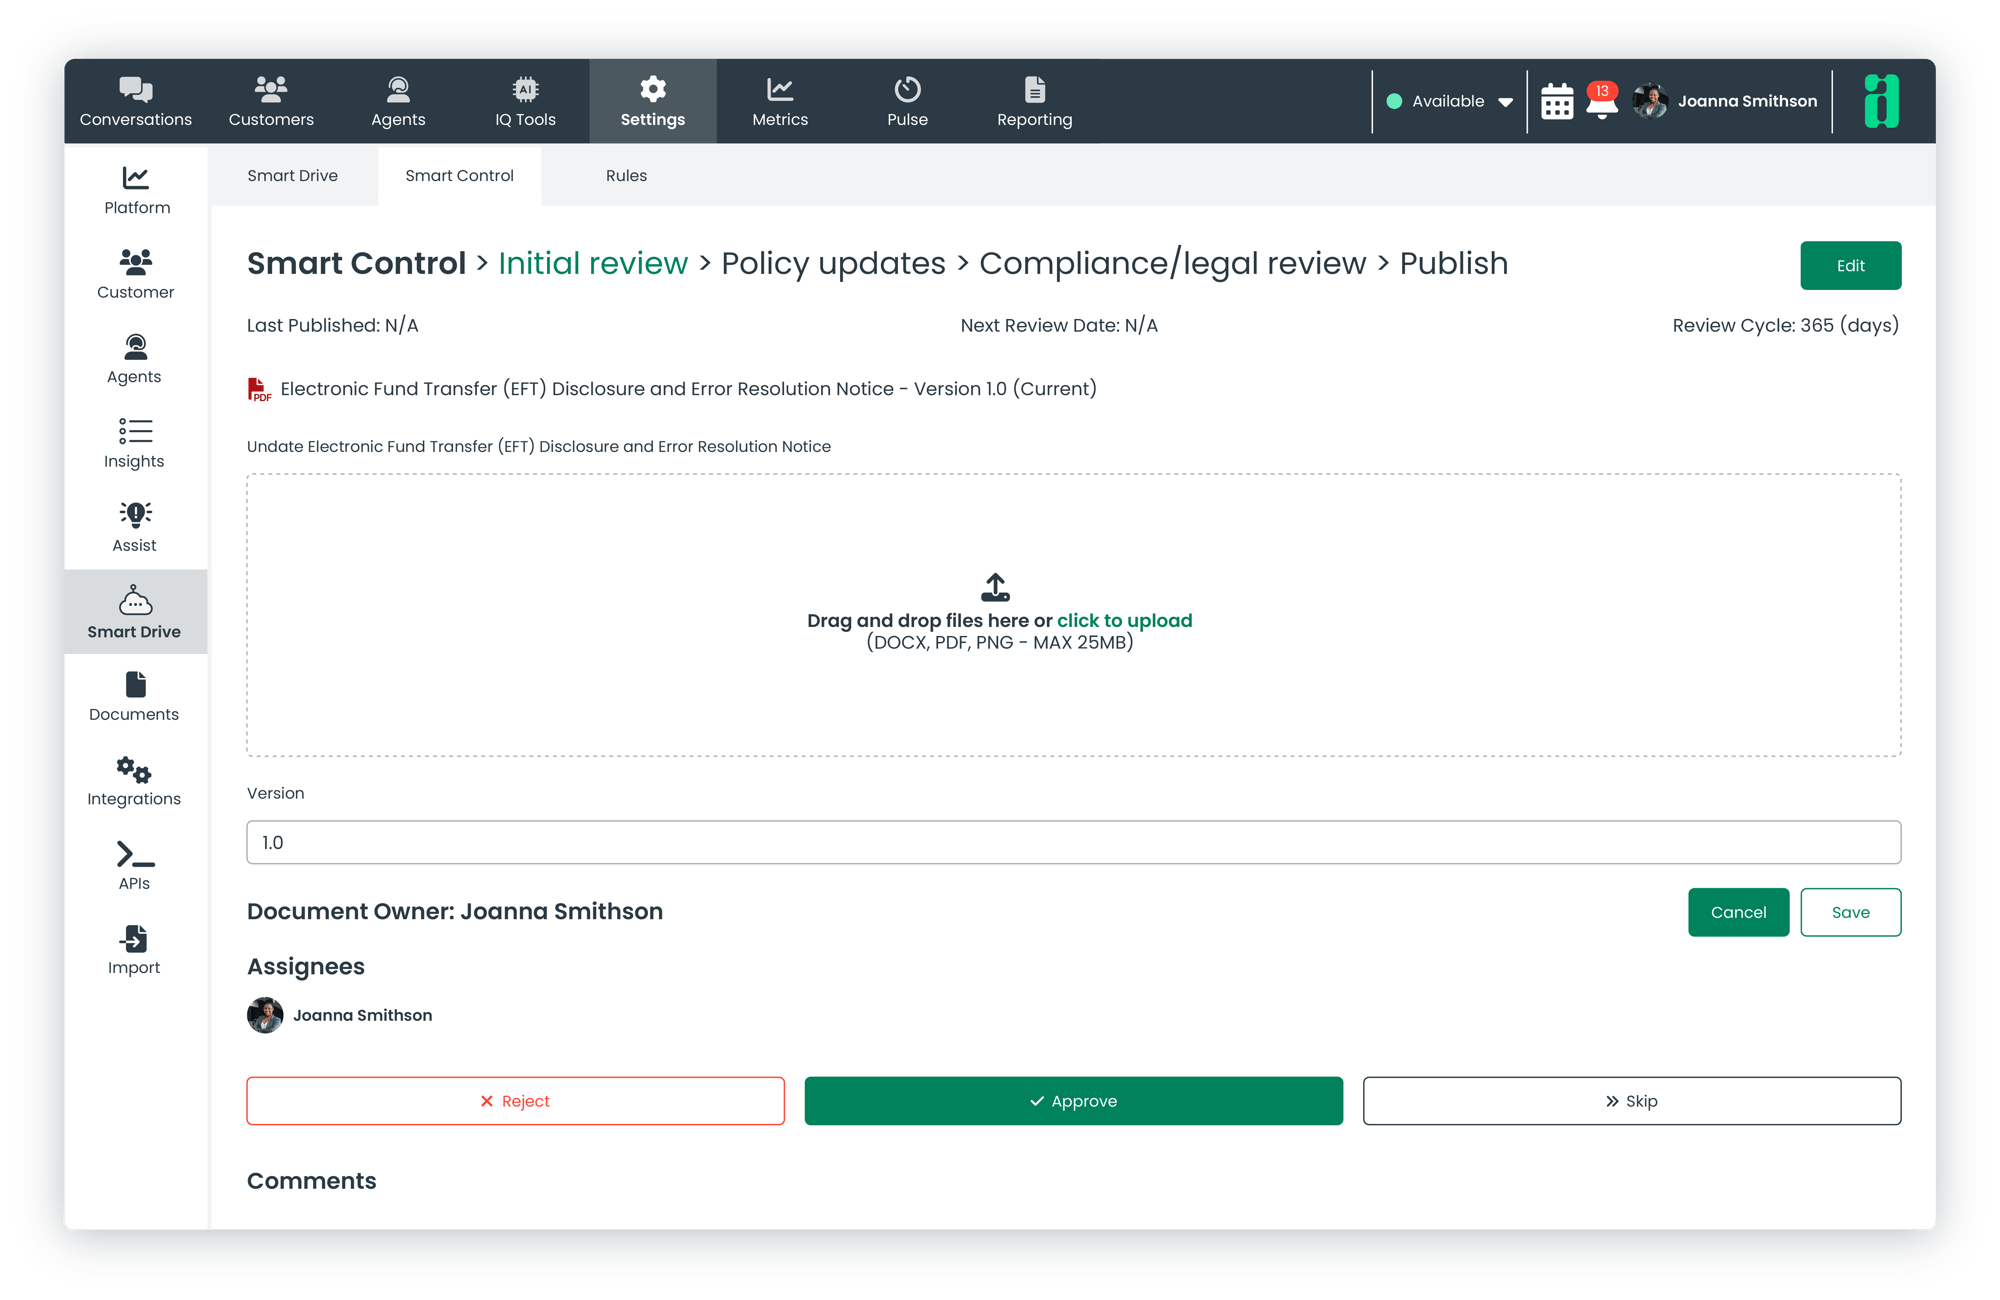Select the Publish workflow step
The width and height of the screenshot is (2000, 1300).
[x=1453, y=263]
